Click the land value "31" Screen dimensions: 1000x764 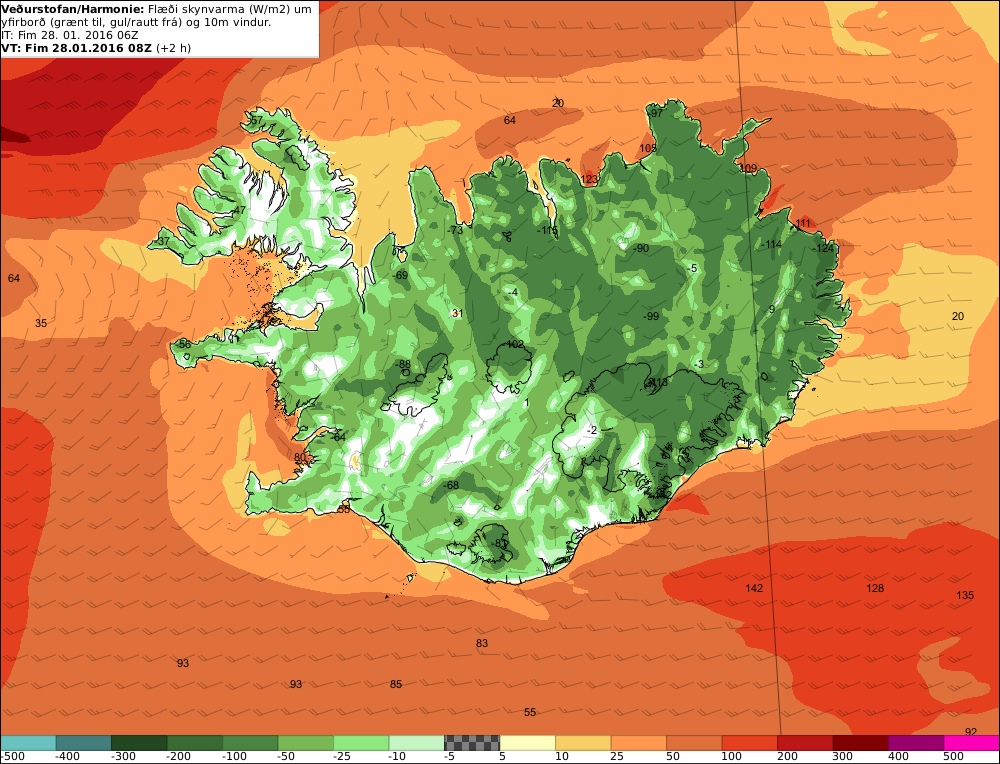pyautogui.click(x=457, y=313)
